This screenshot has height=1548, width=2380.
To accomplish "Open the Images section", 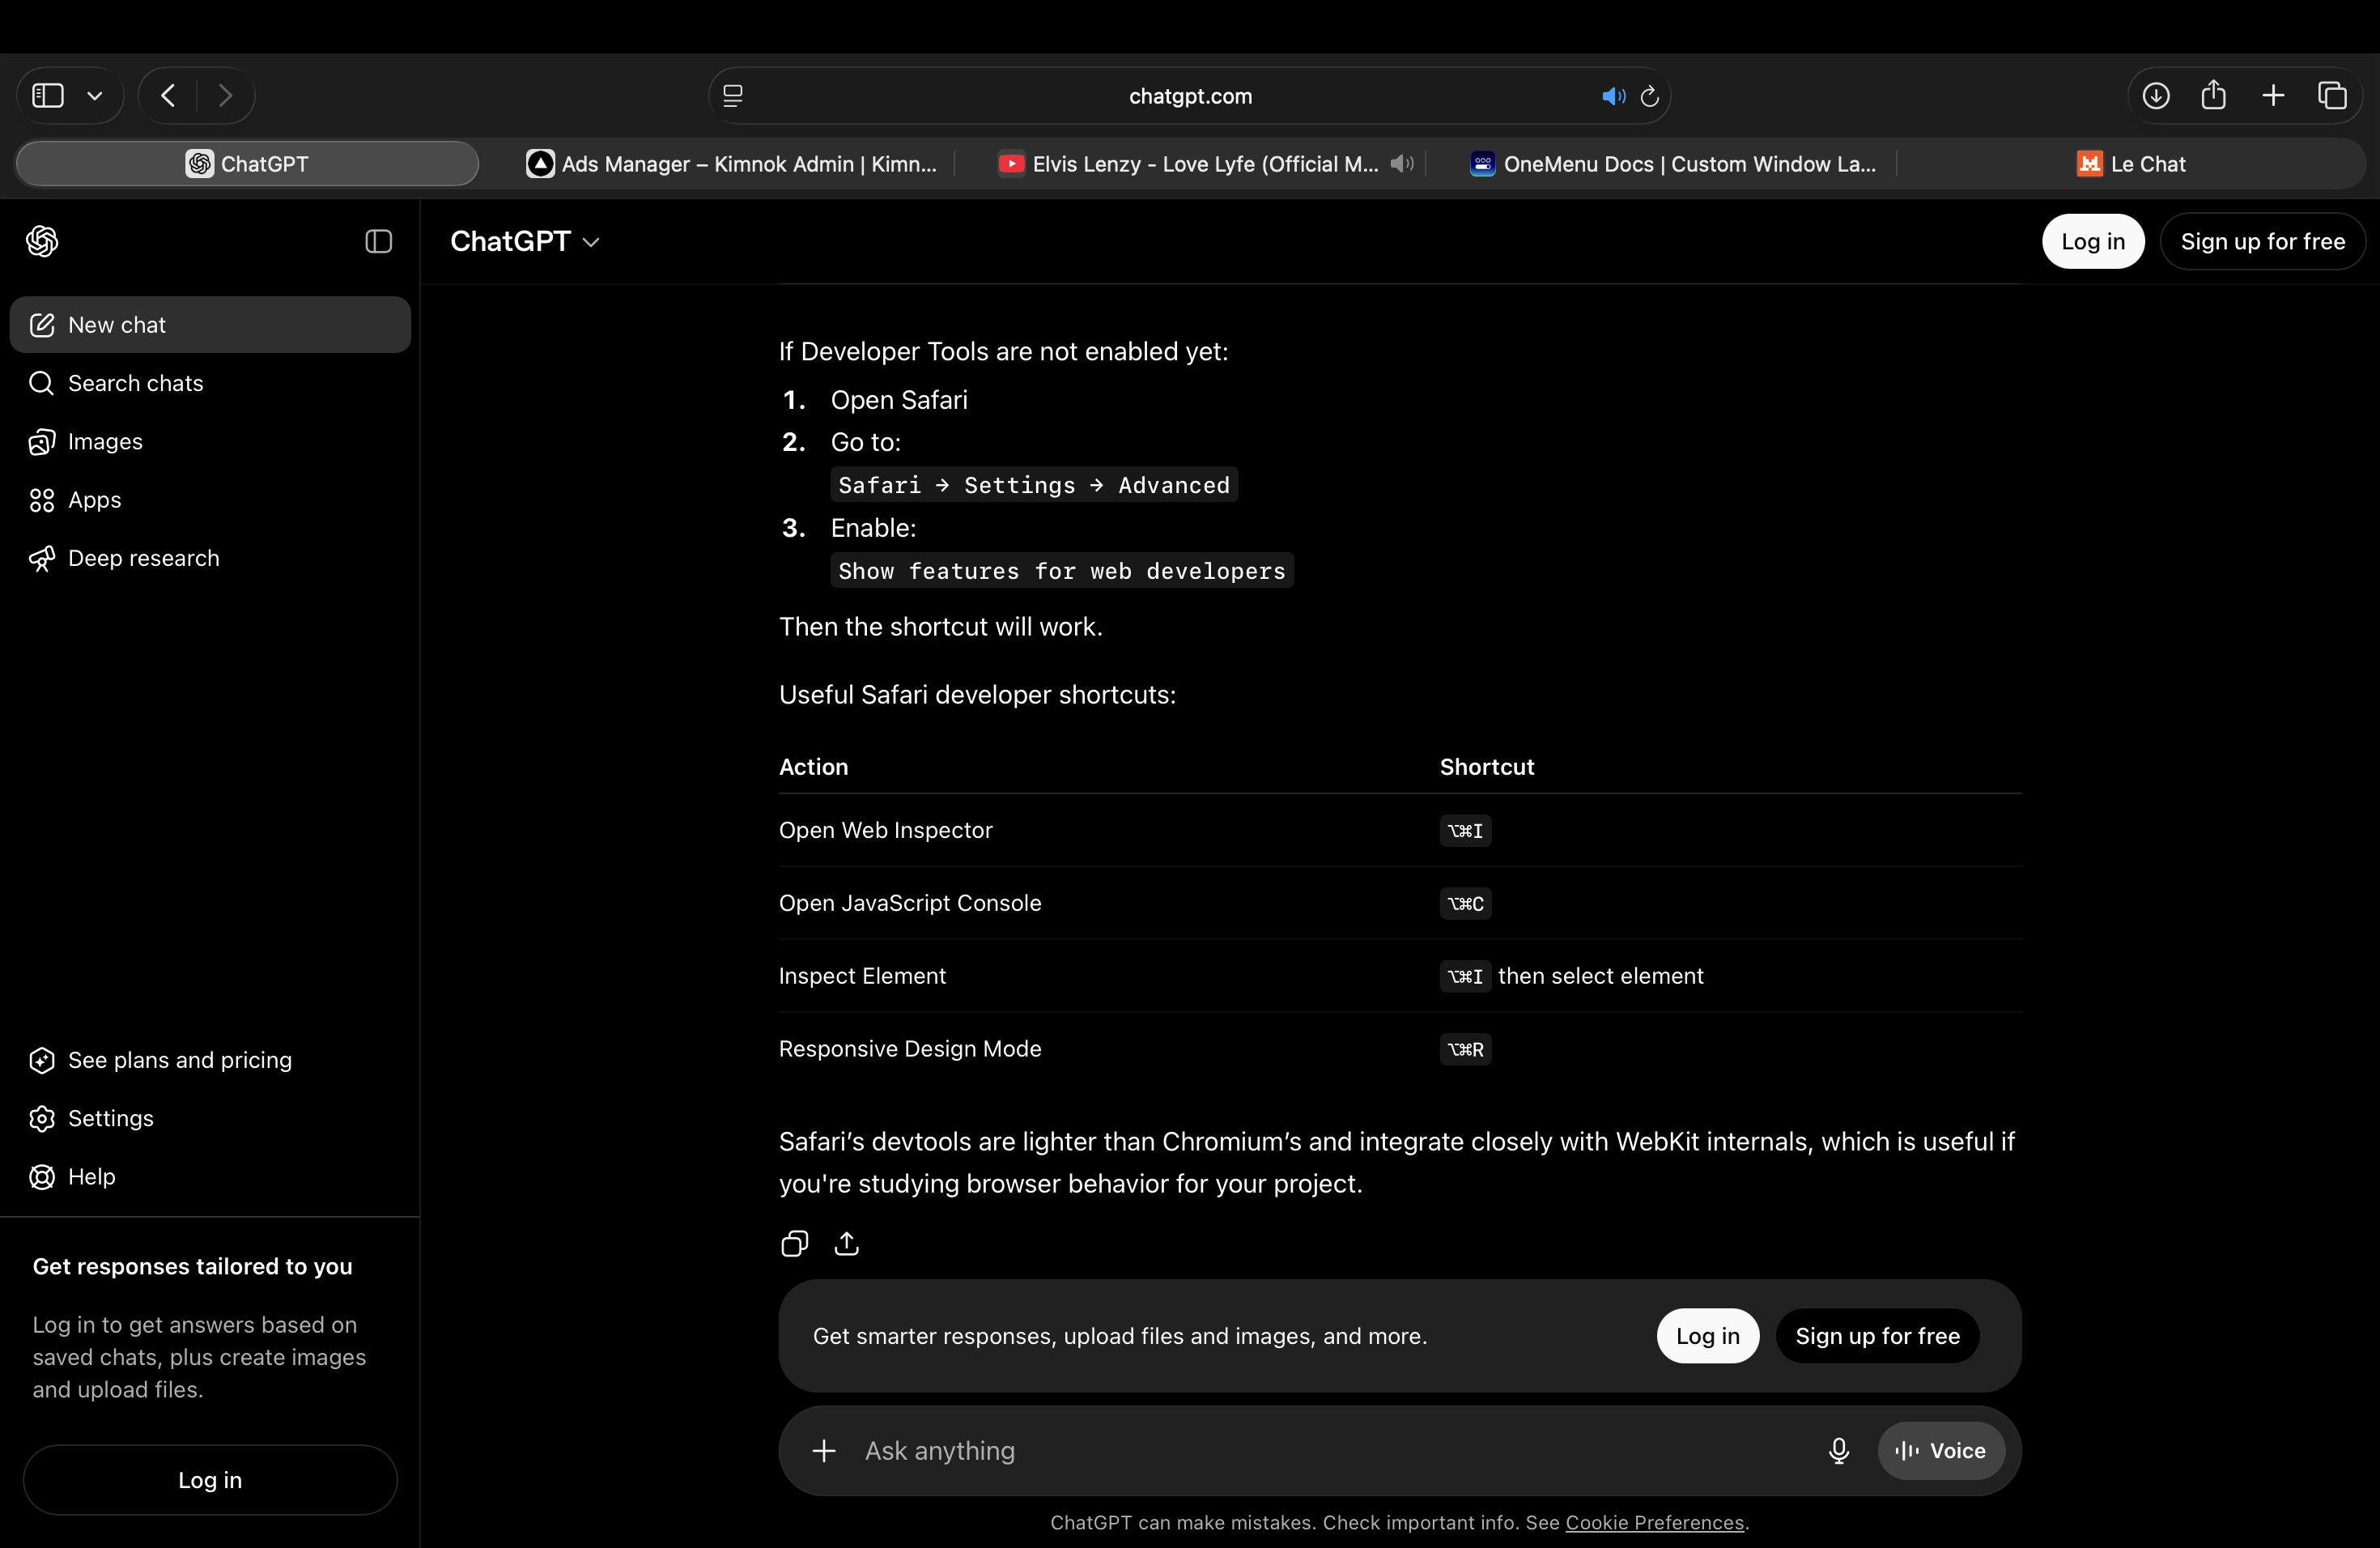I will click(210, 441).
